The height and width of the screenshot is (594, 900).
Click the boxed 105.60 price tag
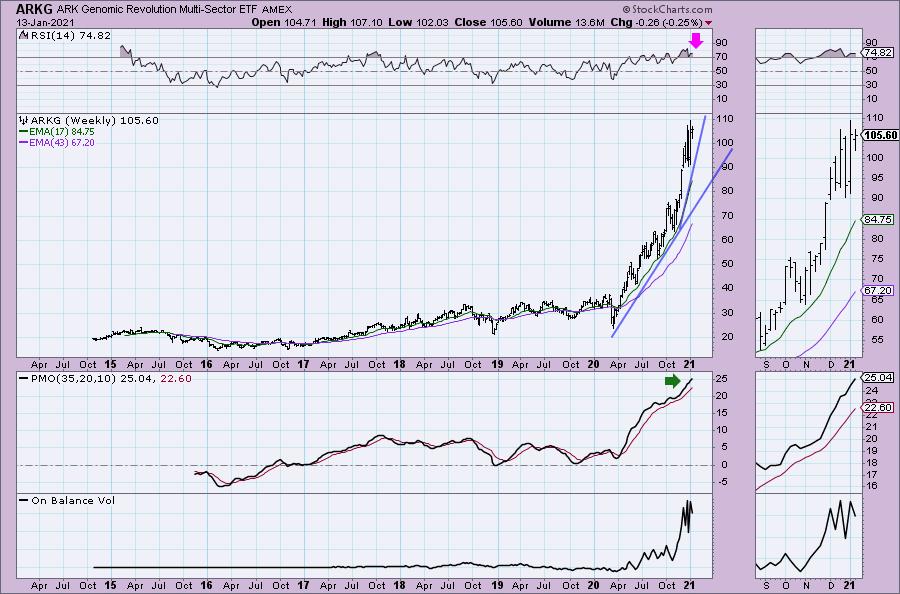tap(880, 135)
